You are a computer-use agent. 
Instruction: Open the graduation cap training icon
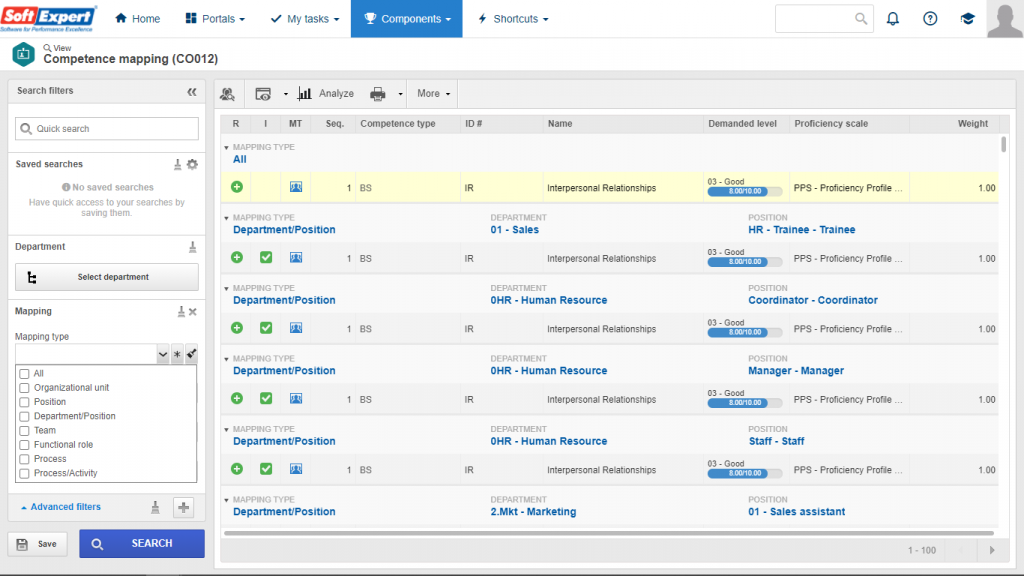pyautogui.click(x=967, y=19)
